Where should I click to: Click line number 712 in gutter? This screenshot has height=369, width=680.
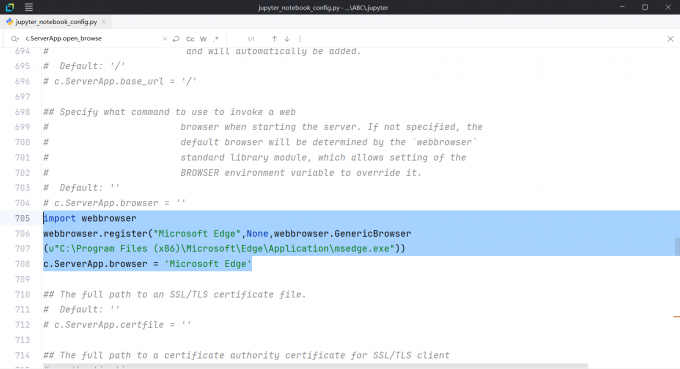(x=22, y=325)
